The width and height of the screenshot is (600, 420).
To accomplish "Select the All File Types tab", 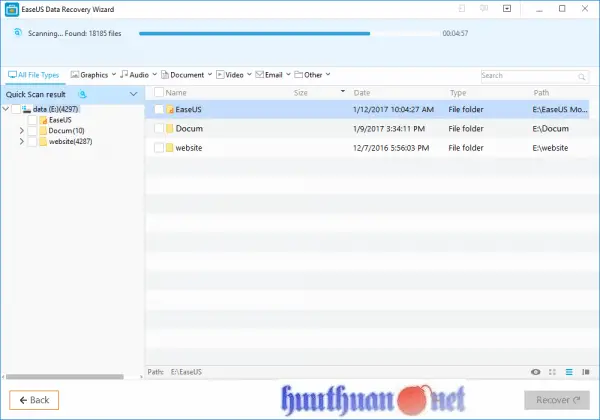I will pyautogui.click(x=34, y=75).
